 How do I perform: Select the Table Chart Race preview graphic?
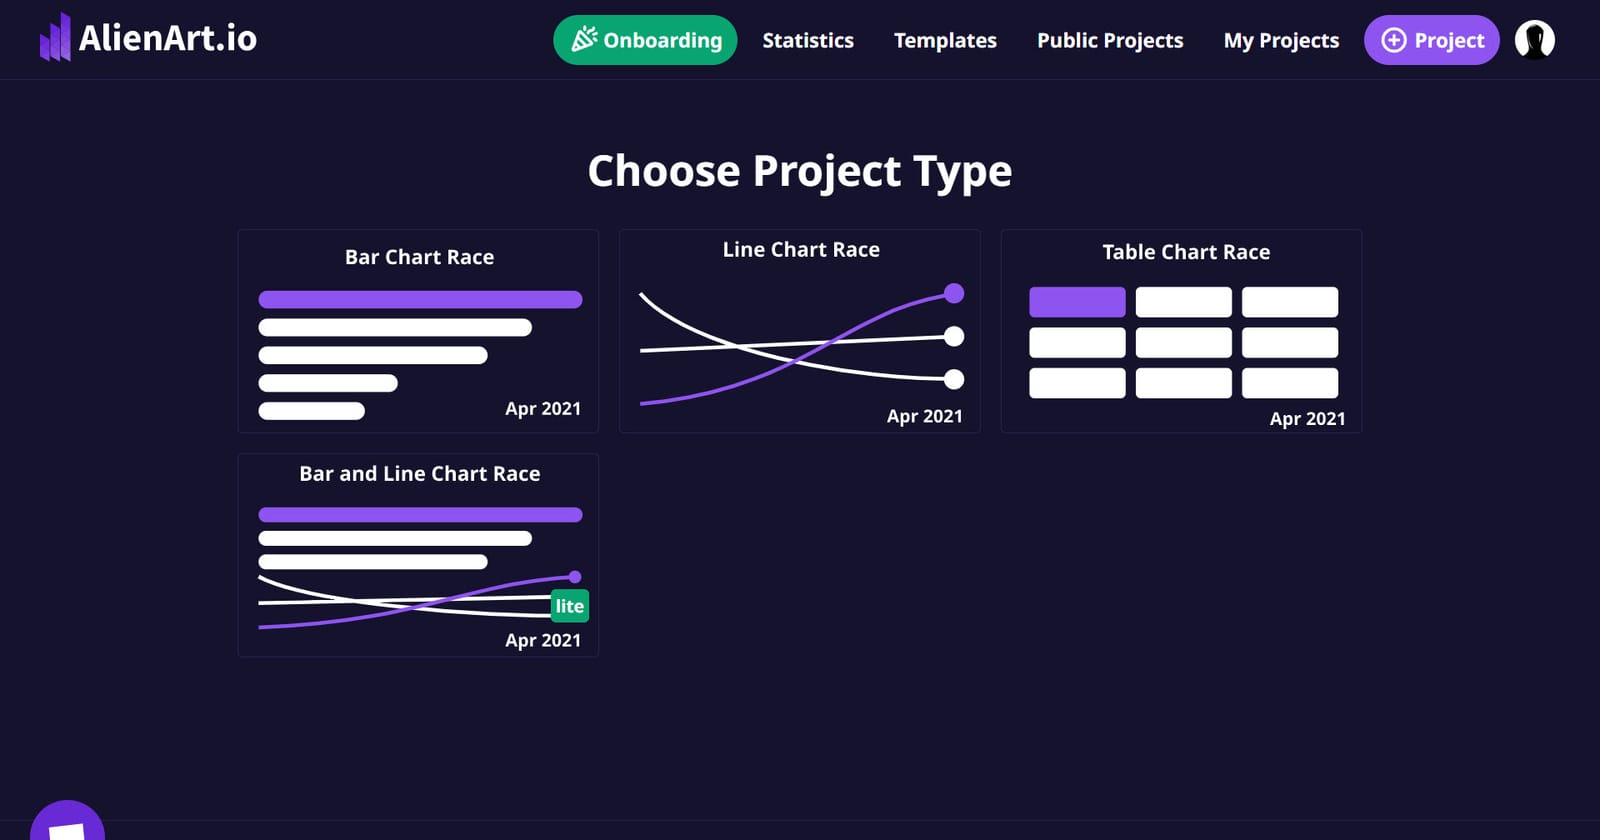[1183, 342]
